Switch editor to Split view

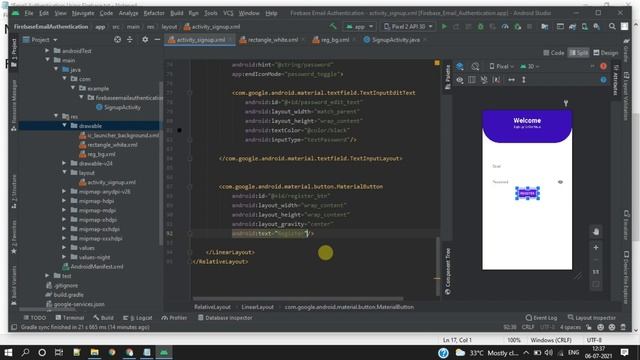(579, 53)
